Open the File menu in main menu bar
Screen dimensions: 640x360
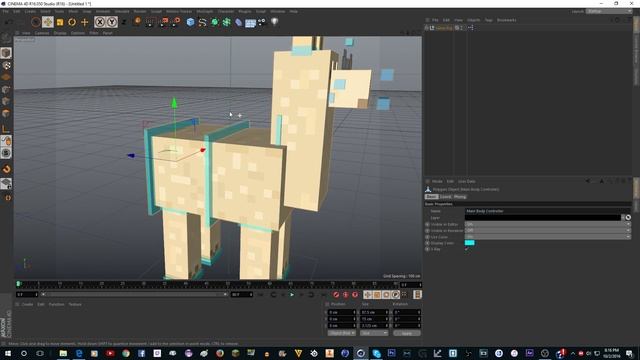(x=5, y=11)
